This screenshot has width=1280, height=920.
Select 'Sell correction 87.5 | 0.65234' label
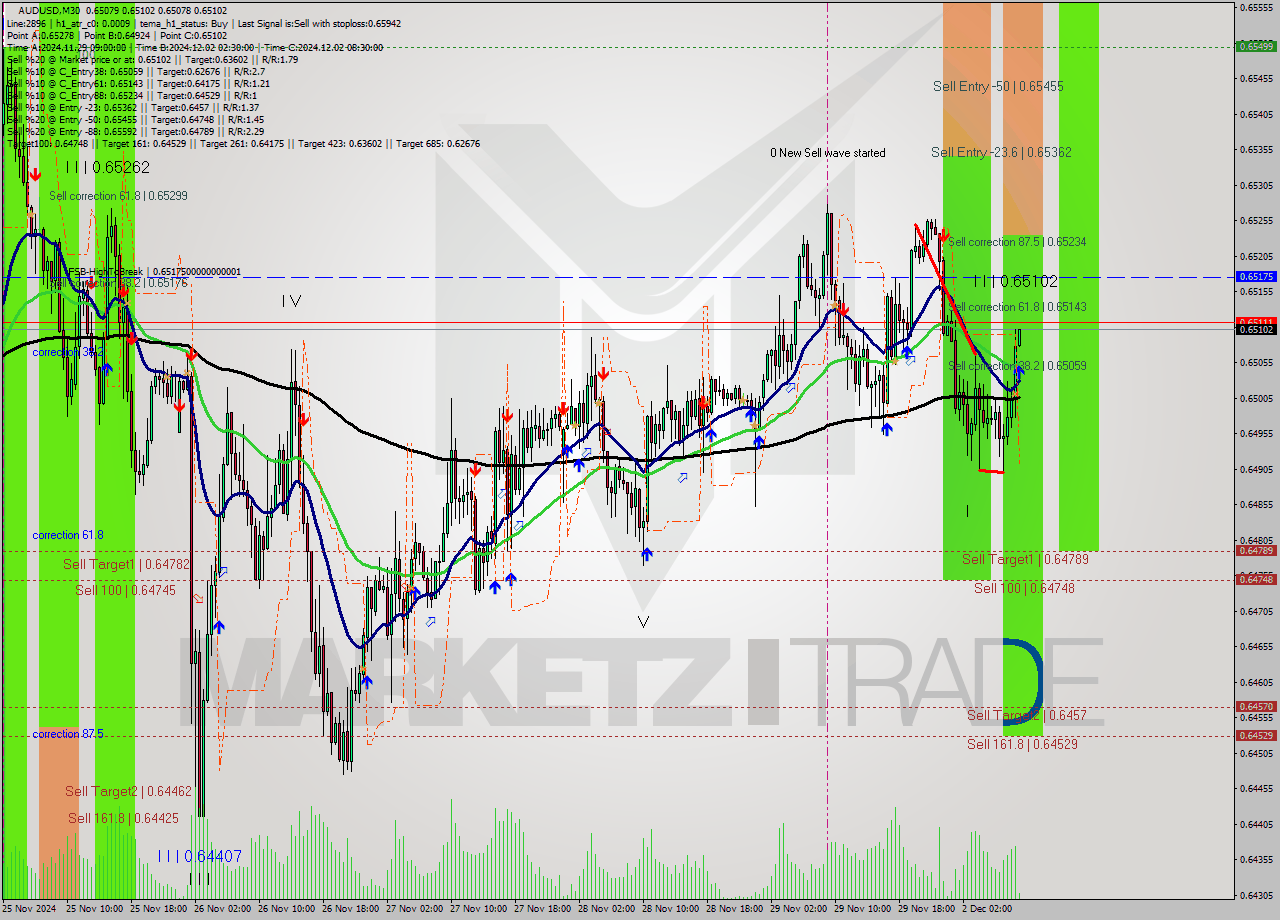coord(1016,242)
